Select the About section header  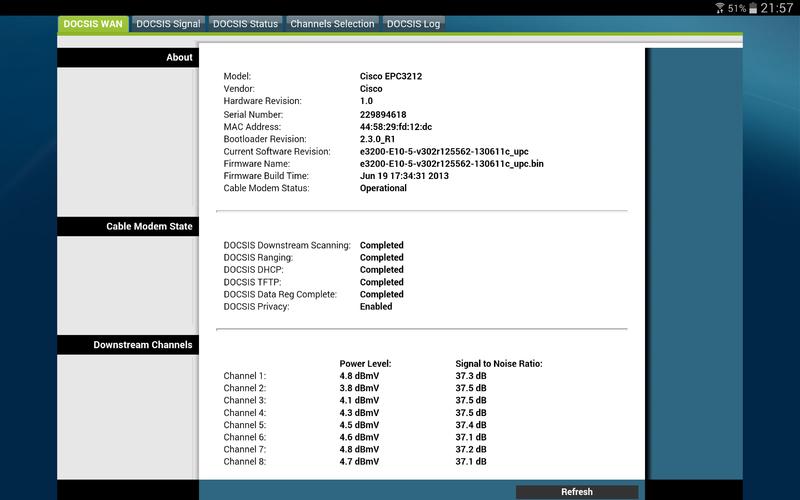point(127,58)
